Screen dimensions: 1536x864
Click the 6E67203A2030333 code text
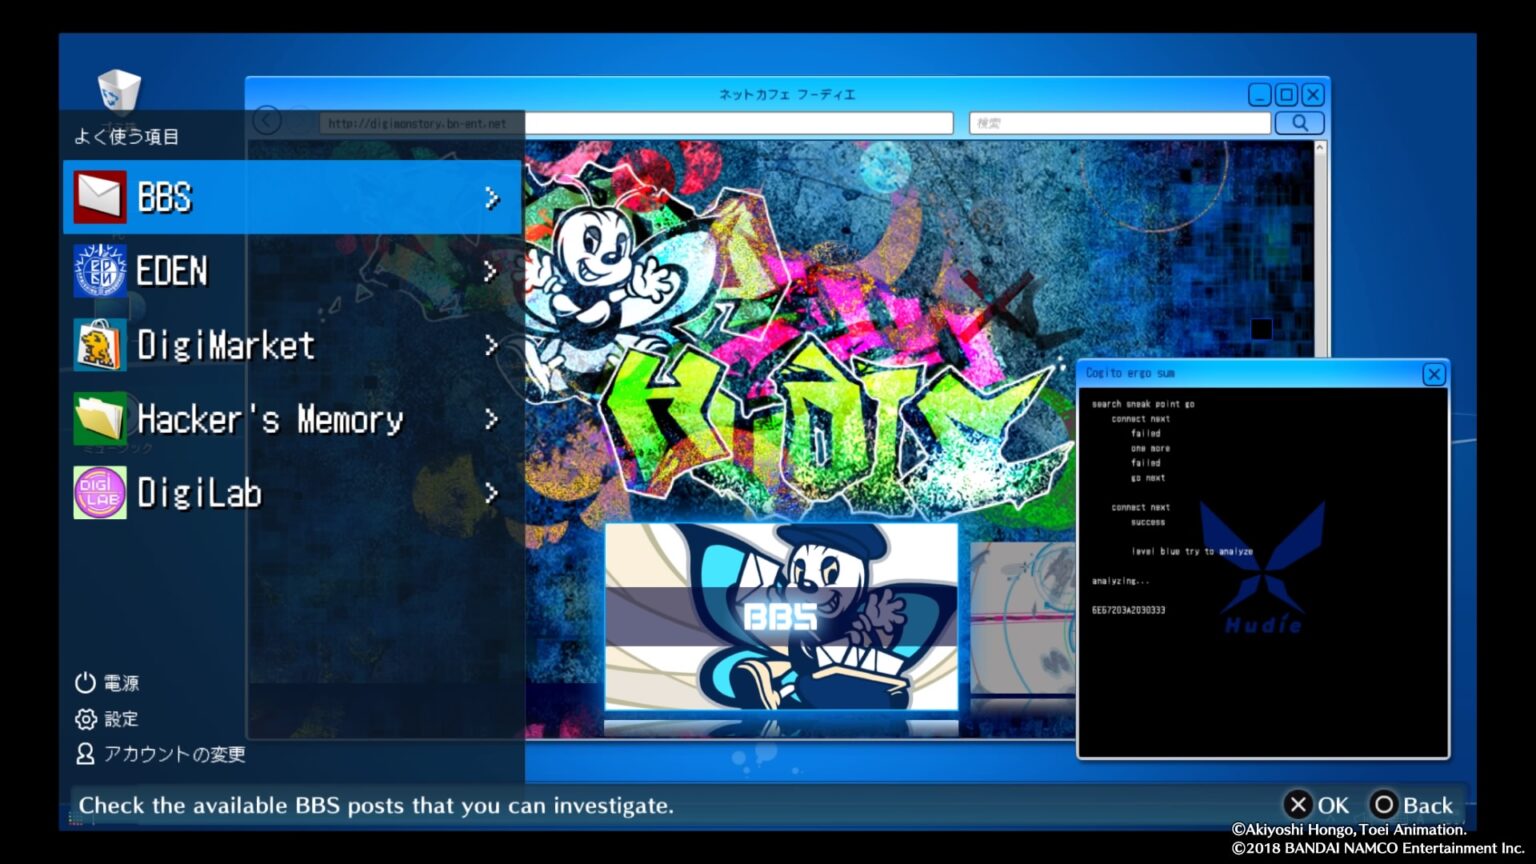tap(1128, 610)
